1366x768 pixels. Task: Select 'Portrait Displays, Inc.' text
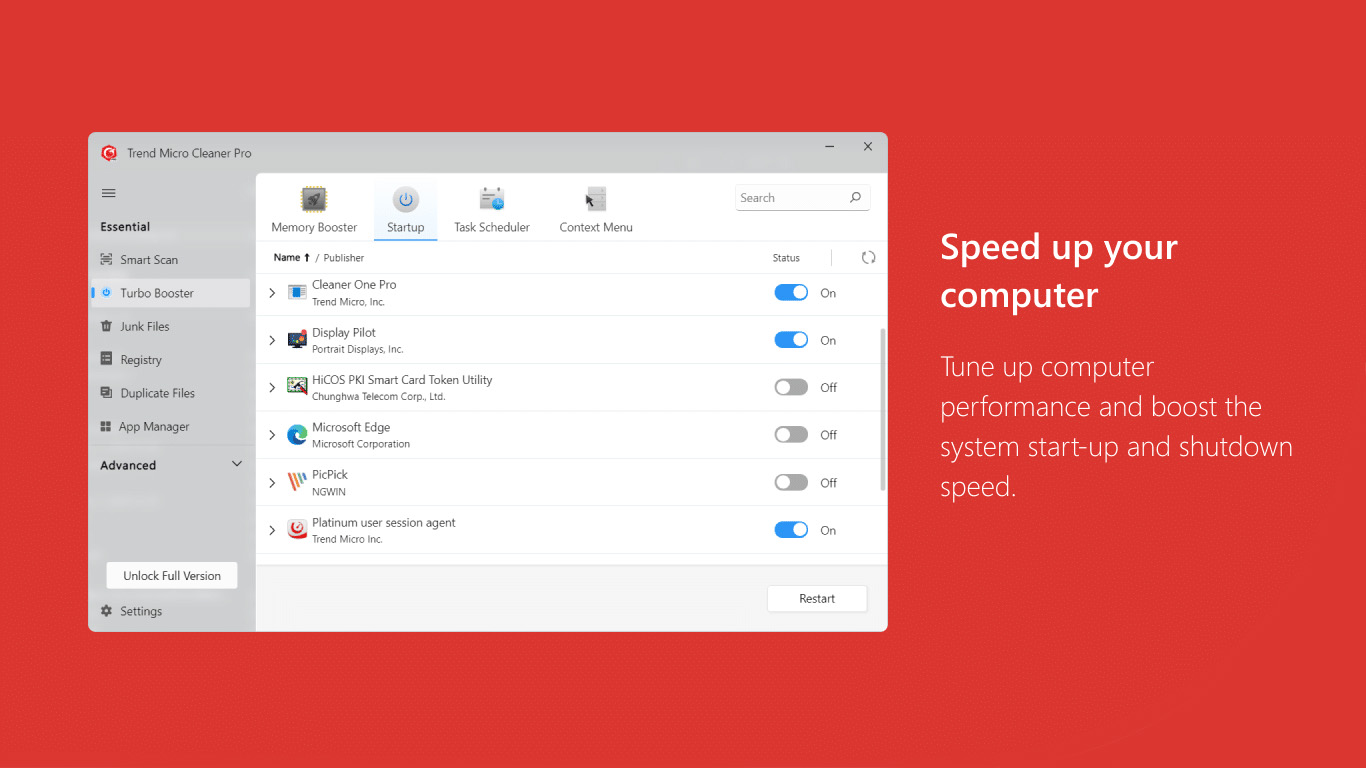[358, 350]
